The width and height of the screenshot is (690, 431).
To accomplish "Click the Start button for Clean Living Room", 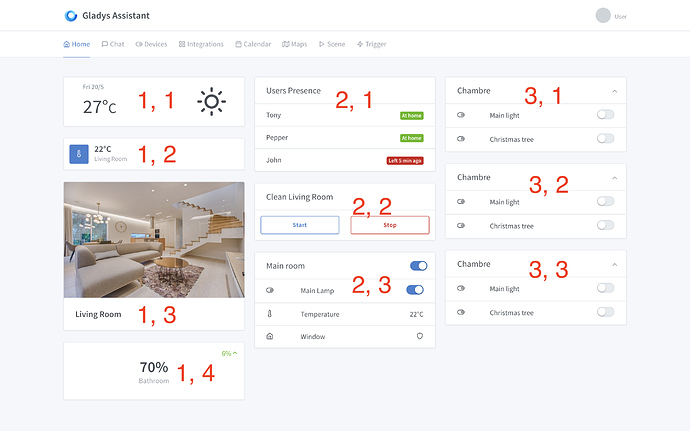I will 300,225.
